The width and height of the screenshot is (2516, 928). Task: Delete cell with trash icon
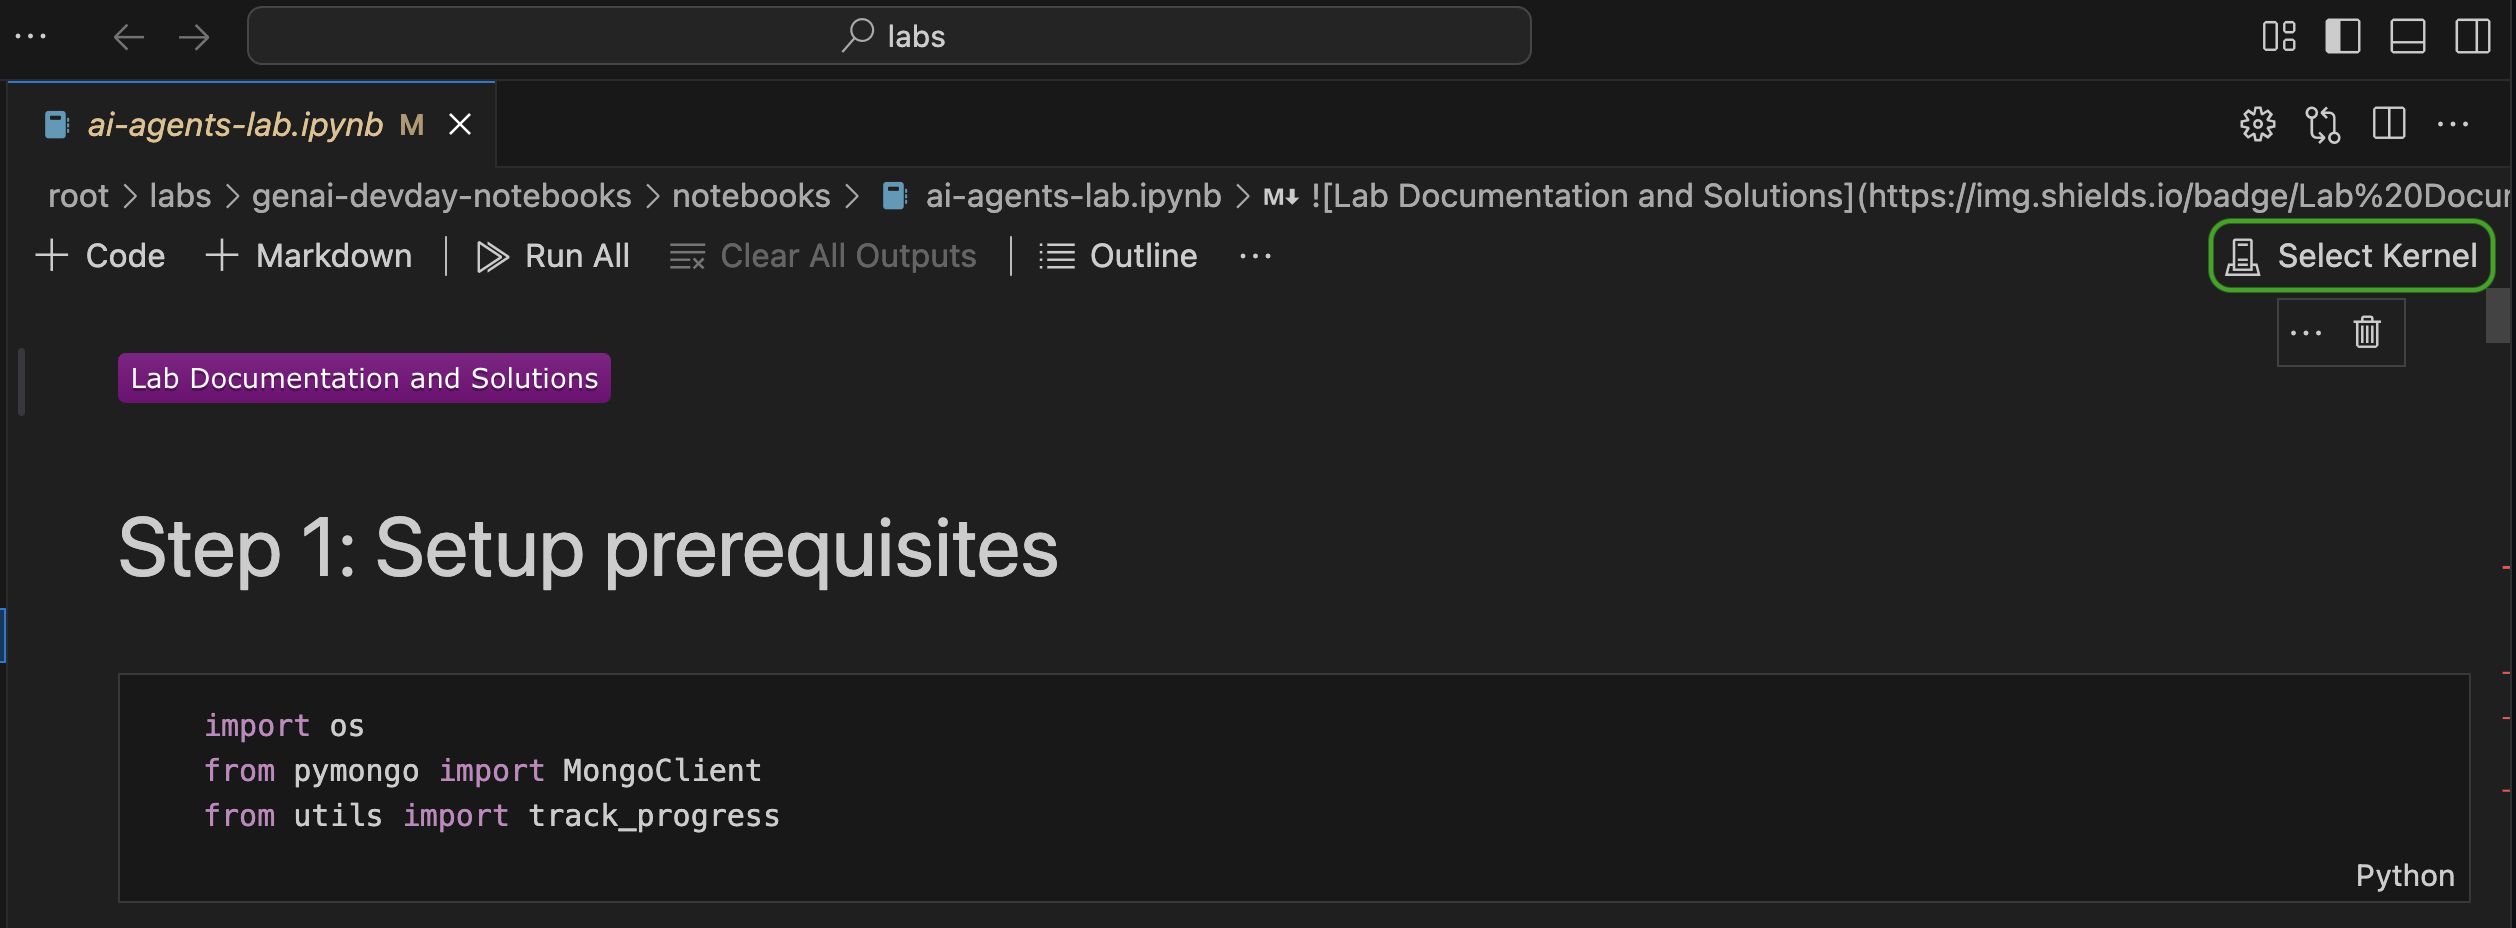[x=2367, y=332]
